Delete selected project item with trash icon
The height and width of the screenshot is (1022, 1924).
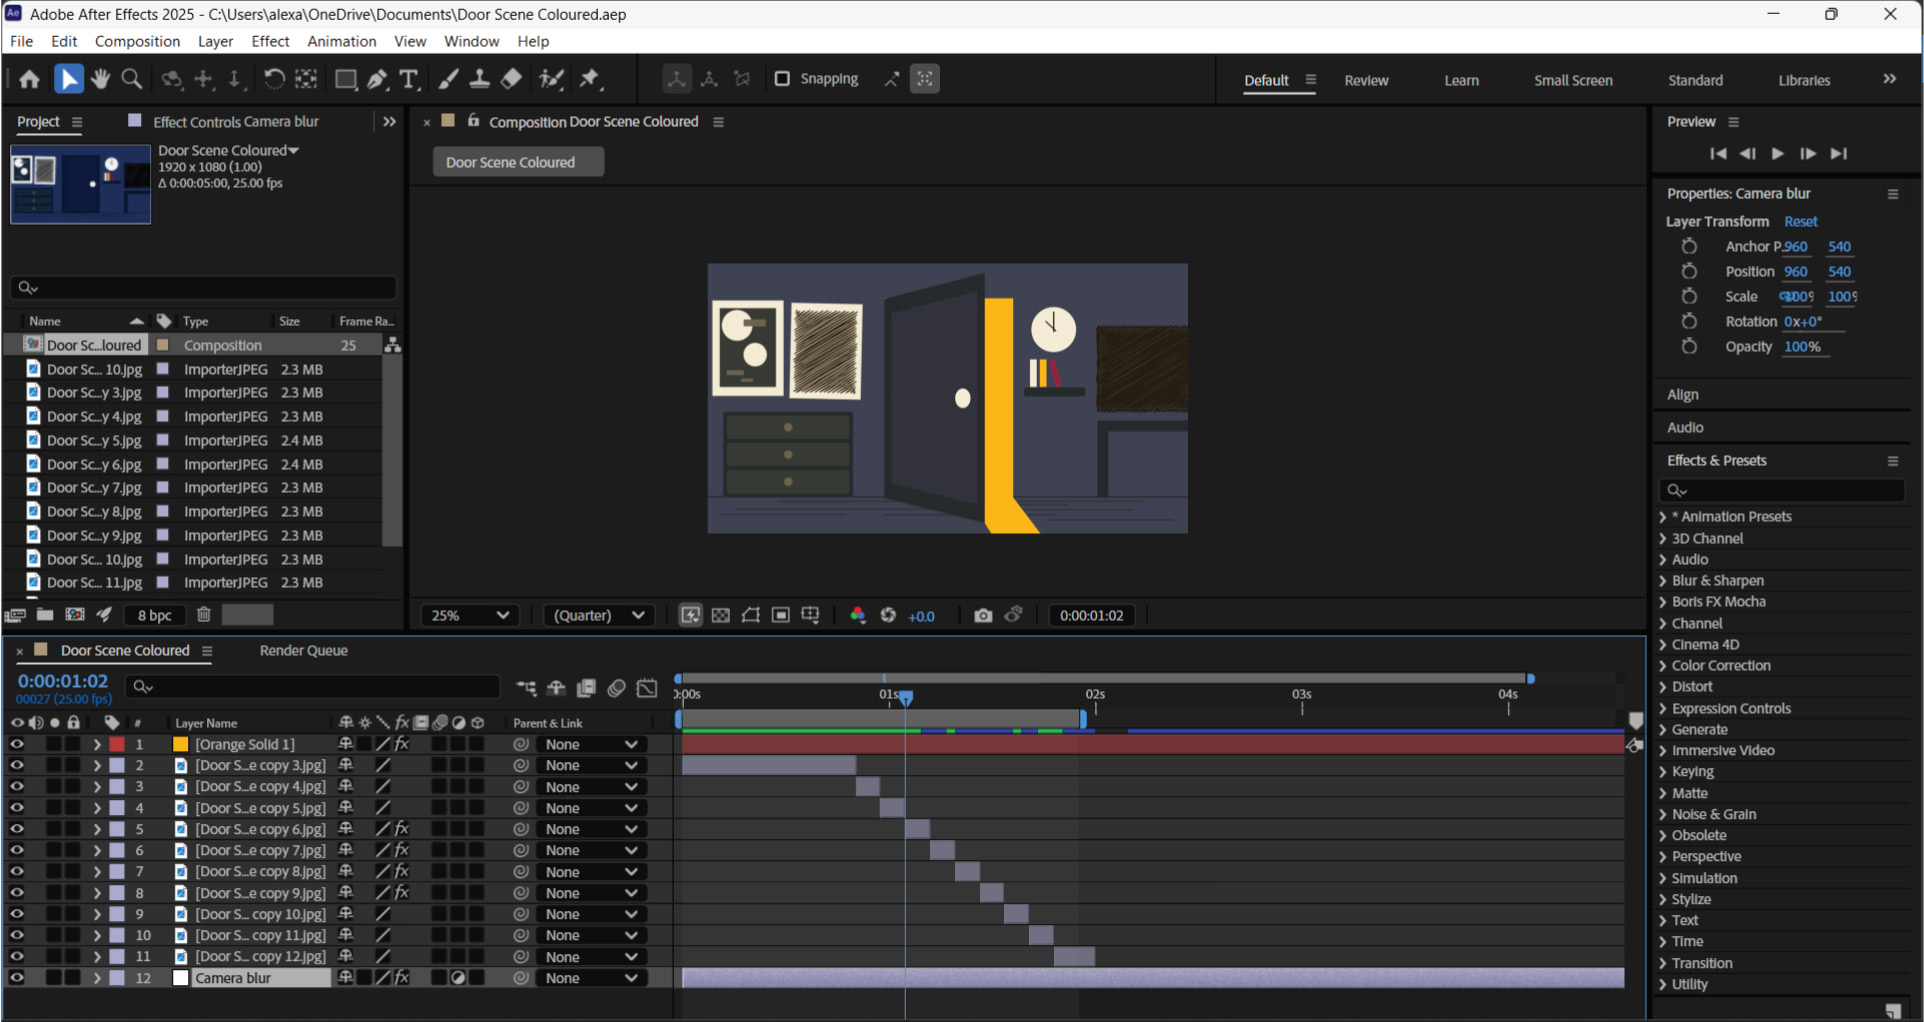[x=204, y=614]
